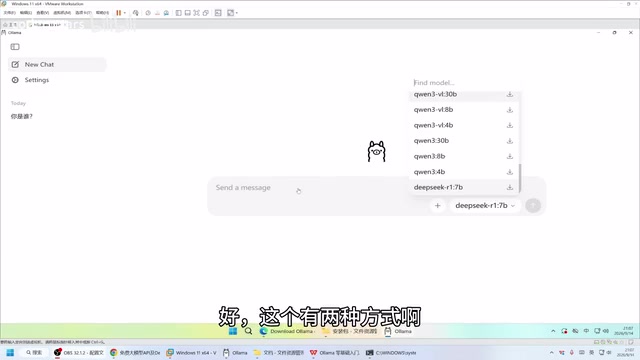
Task: Send the message with arrow button
Action: 533,206
